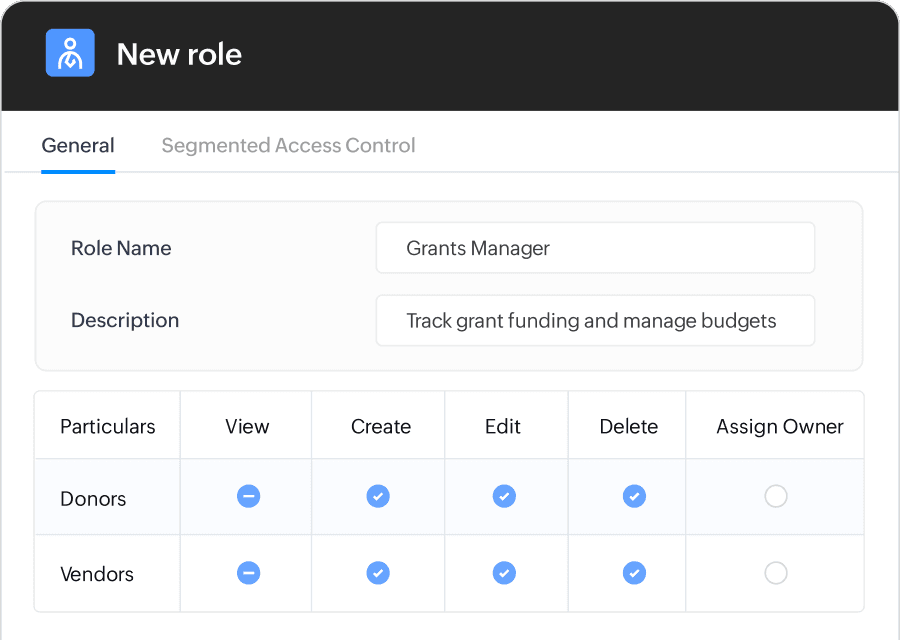Uncheck Edit permission for Donors
Screen dimensions: 900x640
[x=504, y=496]
